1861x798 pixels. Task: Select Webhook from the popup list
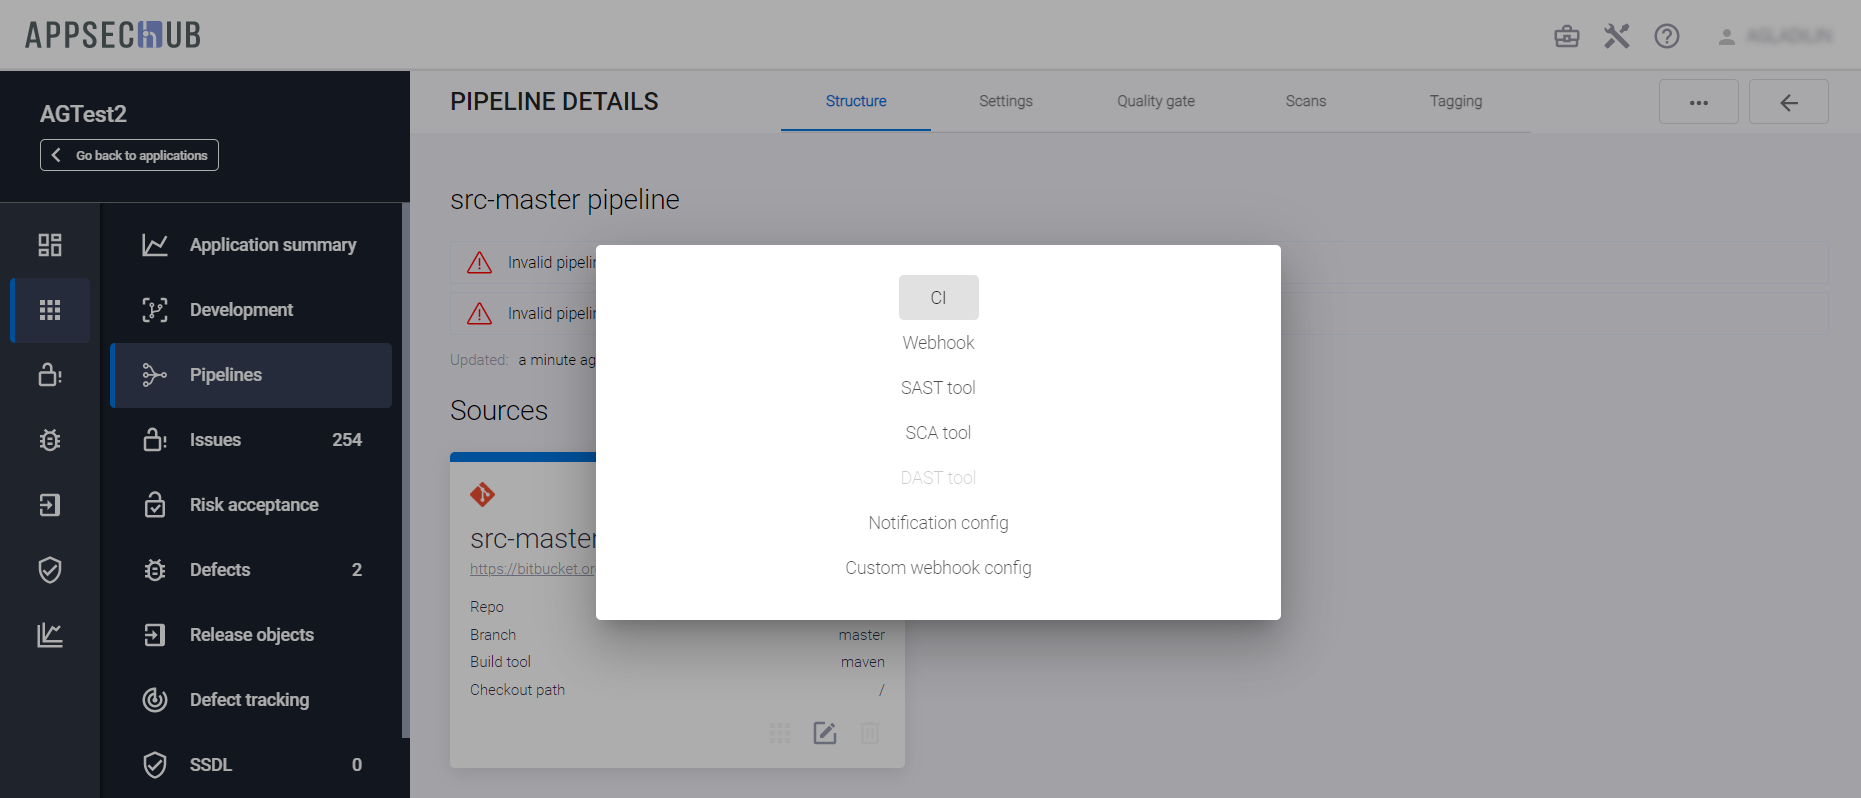pos(938,343)
